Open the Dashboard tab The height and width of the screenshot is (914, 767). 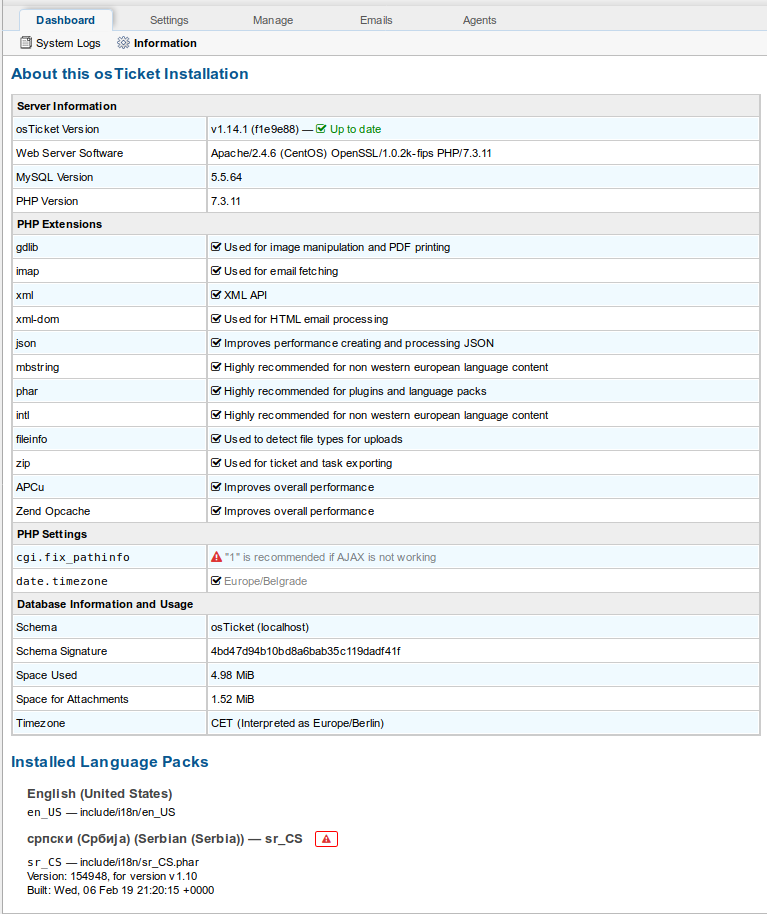pyautogui.click(x=65, y=20)
